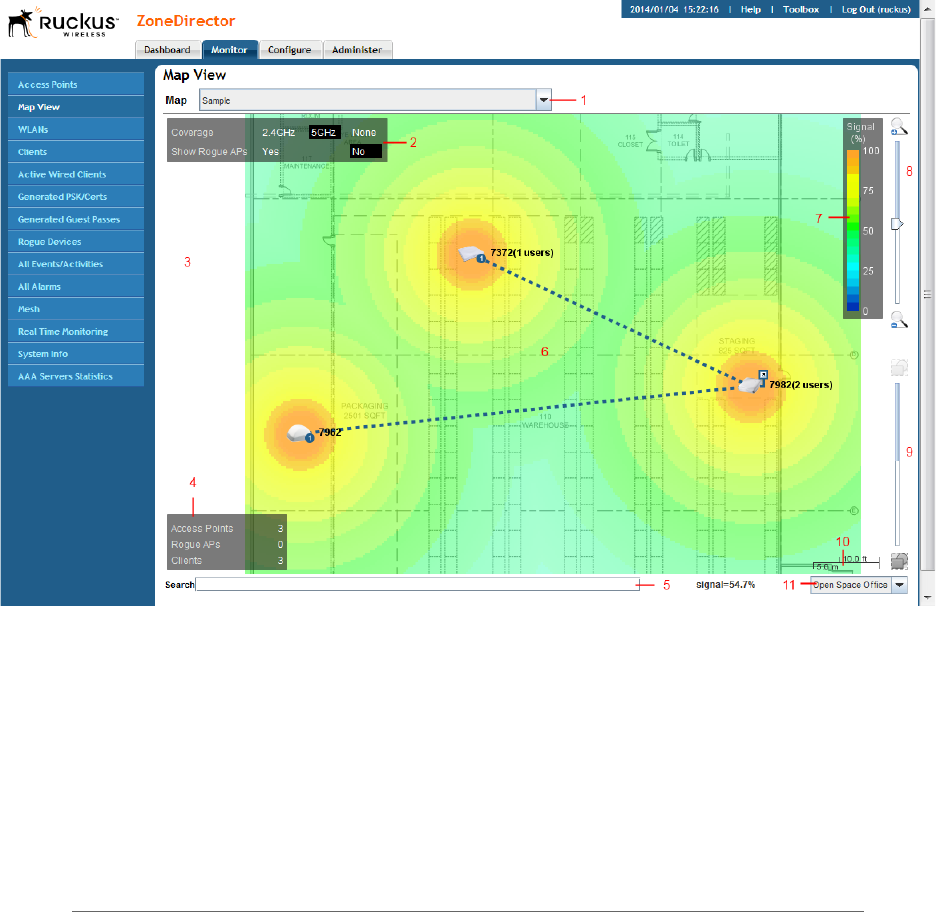Click the Sample map selection field
The height and width of the screenshot is (912, 936).
368,100
